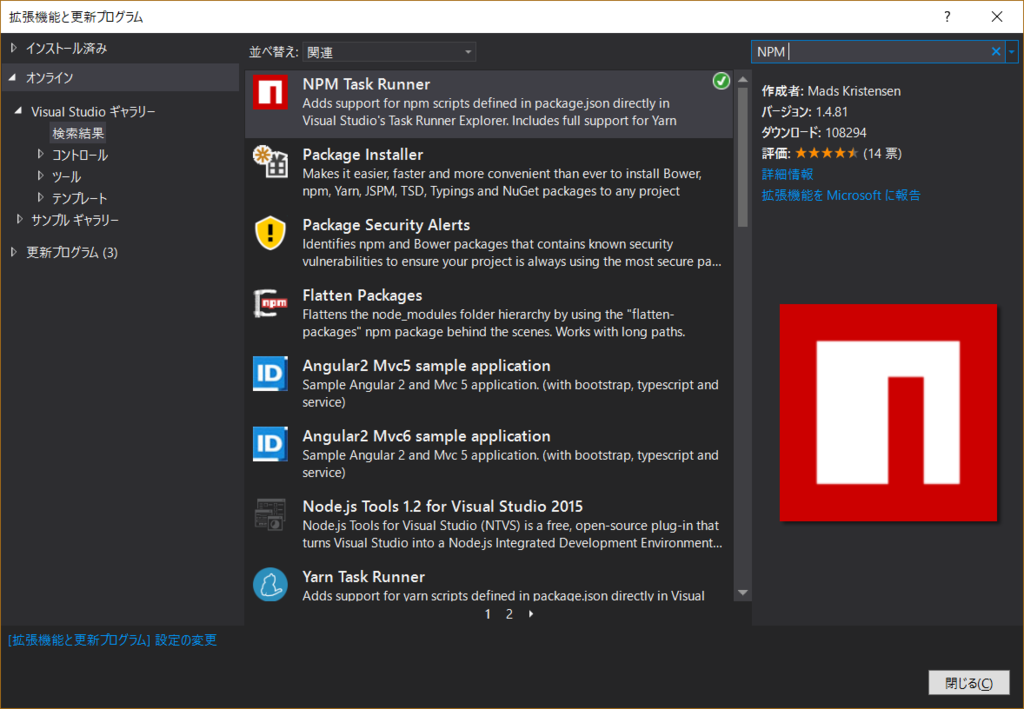Open the help question mark button
Viewport: 1024px width, 709px height.
tap(947, 16)
